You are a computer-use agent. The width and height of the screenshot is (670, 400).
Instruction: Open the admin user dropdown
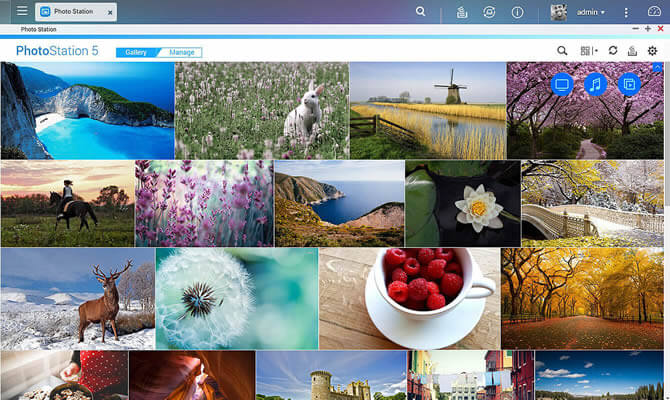click(590, 12)
